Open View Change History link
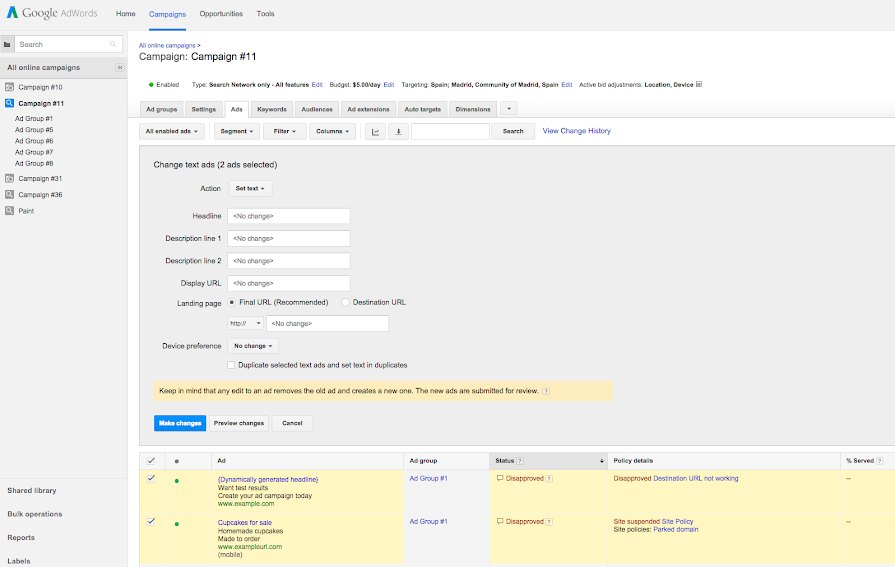 tap(576, 131)
